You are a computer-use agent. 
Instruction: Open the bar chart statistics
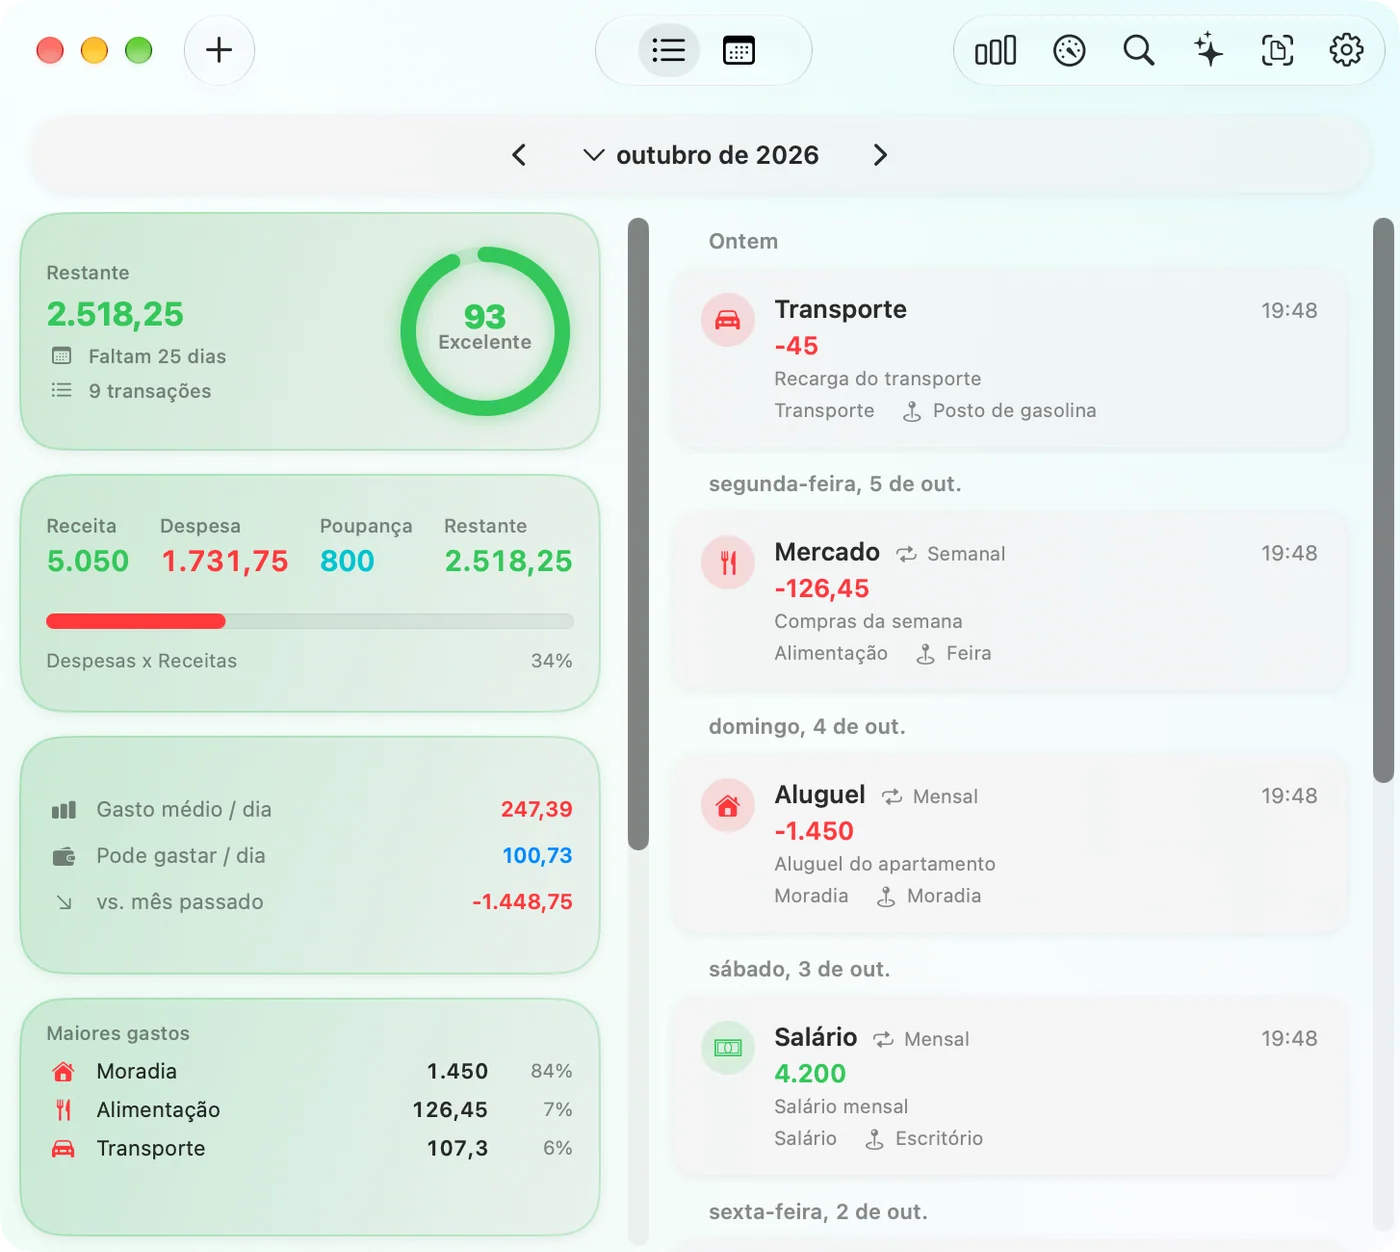(x=996, y=50)
